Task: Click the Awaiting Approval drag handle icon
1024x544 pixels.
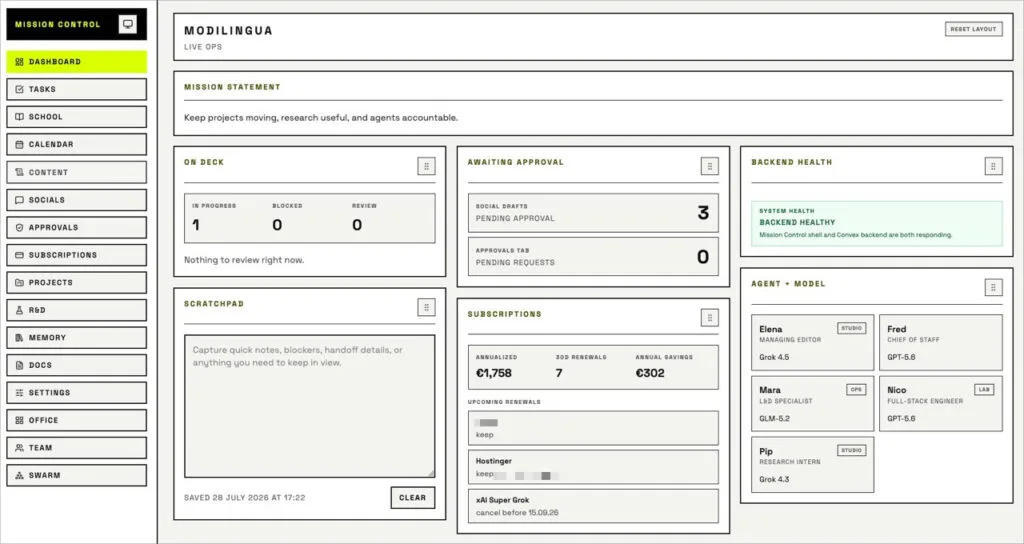Action: point(710,167)
